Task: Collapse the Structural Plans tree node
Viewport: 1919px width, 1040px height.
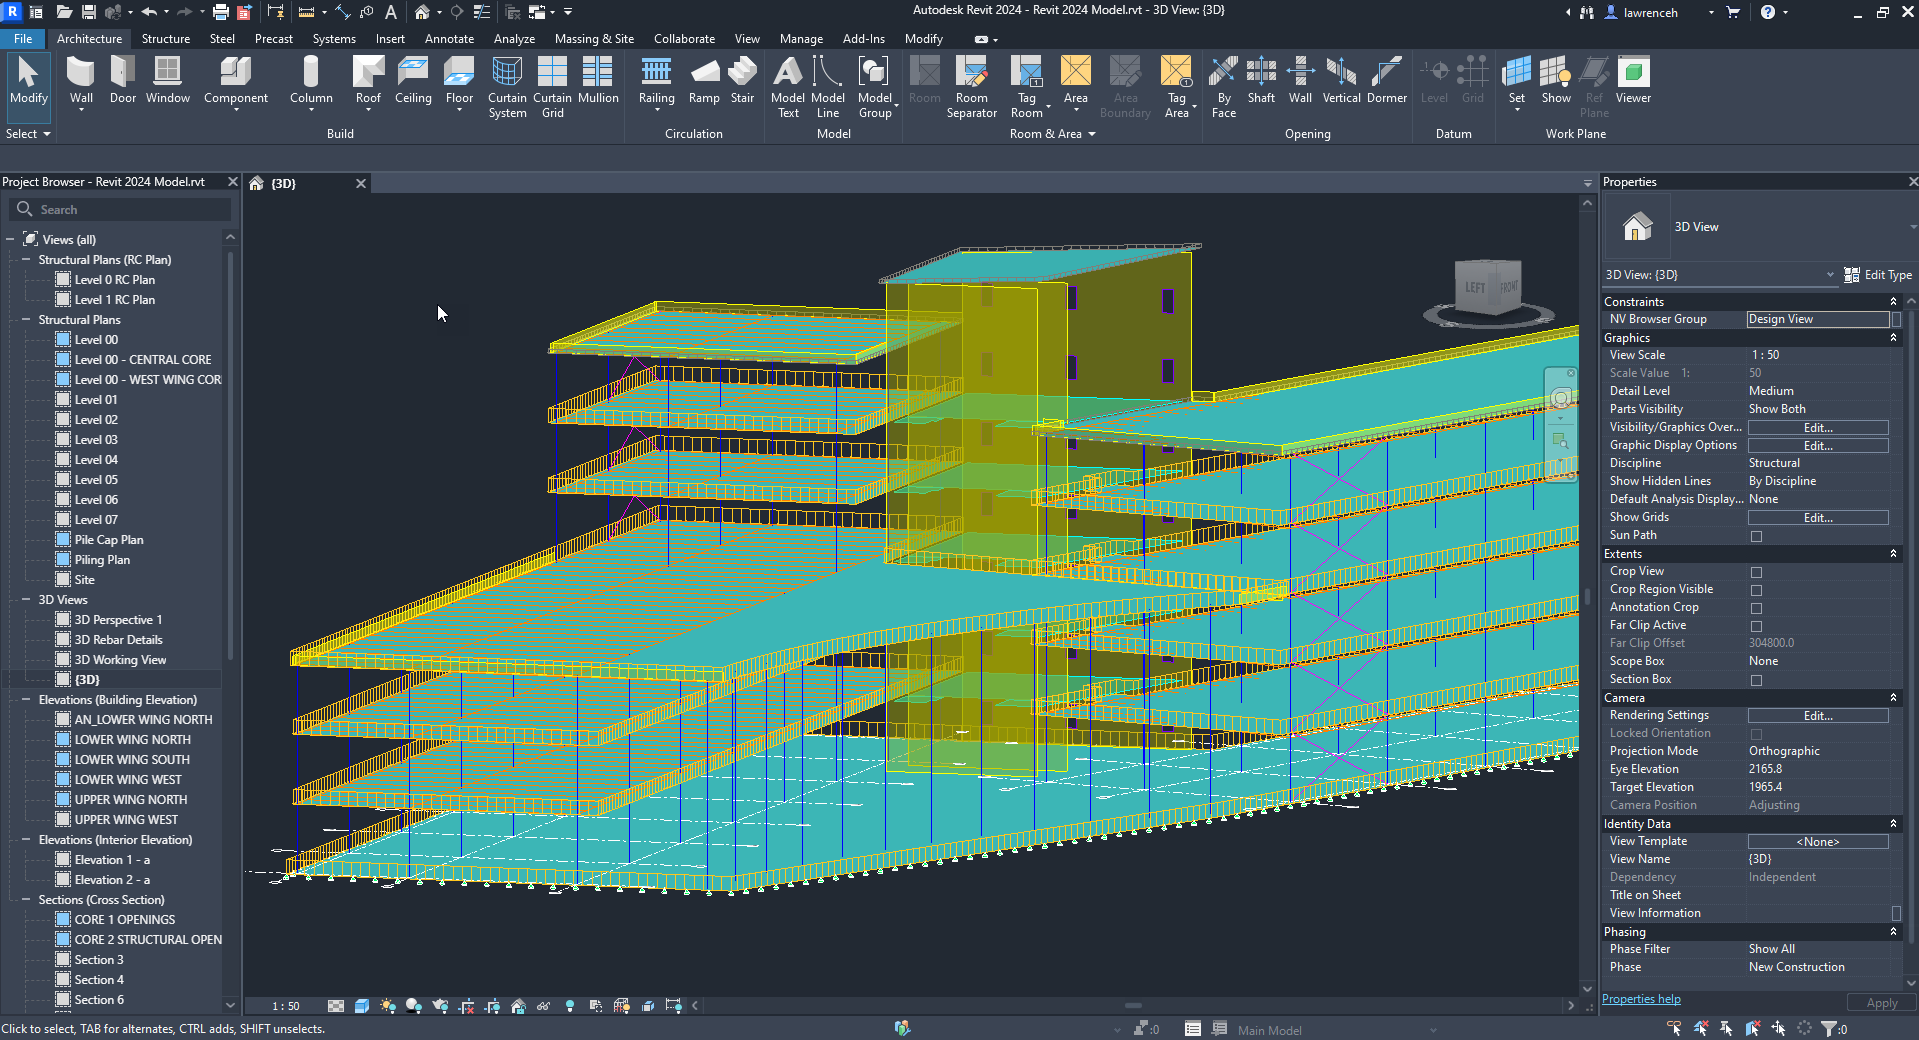Action: click(26, 320)
